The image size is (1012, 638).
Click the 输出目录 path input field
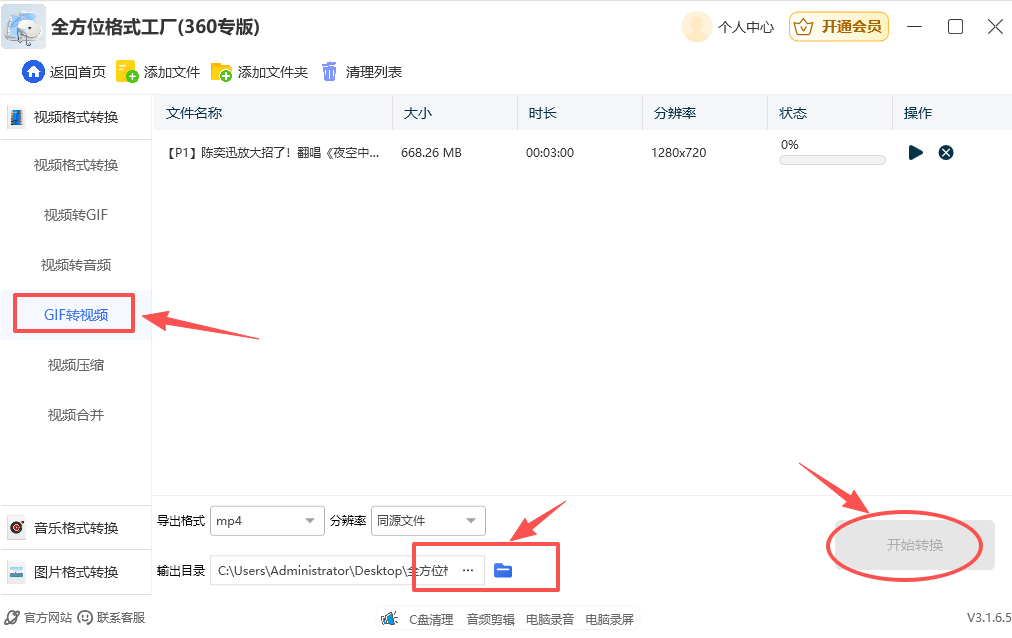coord(330,570)
